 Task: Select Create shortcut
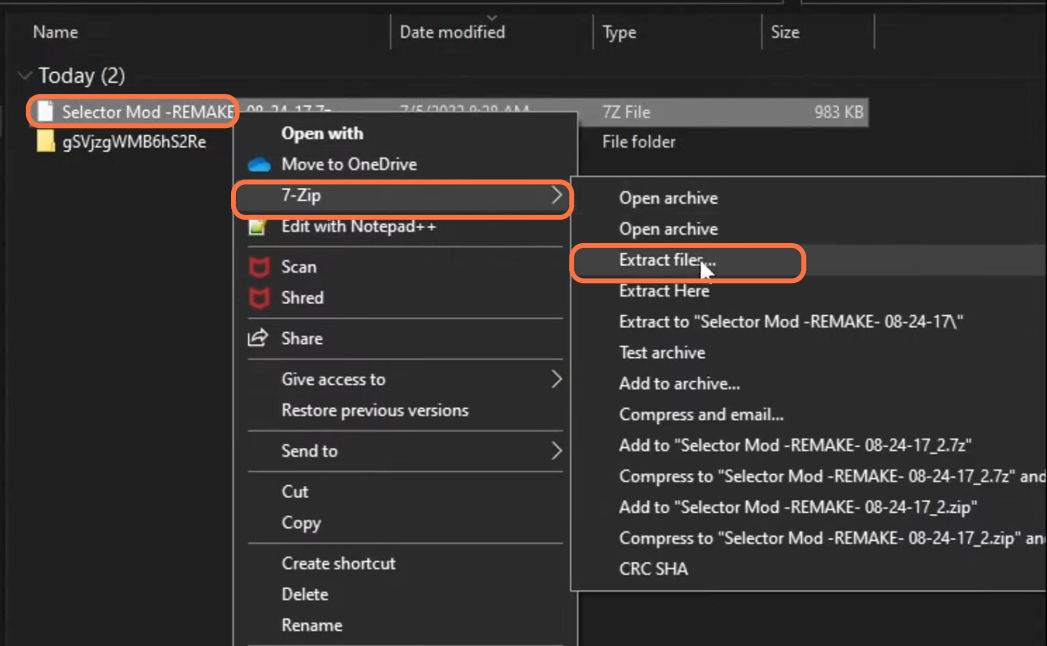click(x=339, y=563)
